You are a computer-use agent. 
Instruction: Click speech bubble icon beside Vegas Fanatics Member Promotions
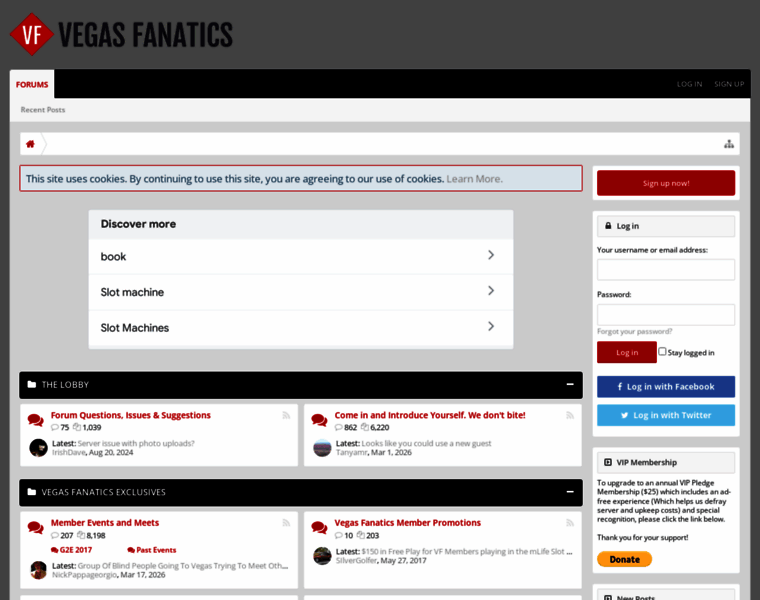click(319, 528)
